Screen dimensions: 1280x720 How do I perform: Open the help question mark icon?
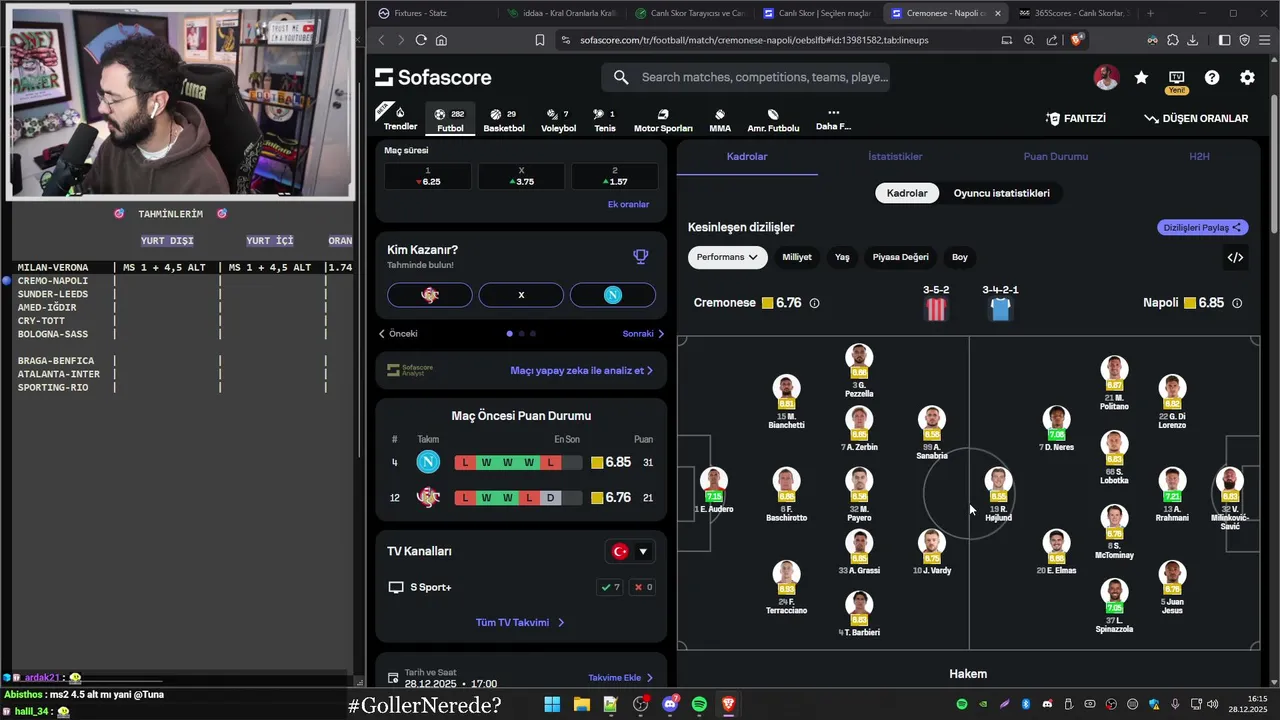click(1212, 77)
